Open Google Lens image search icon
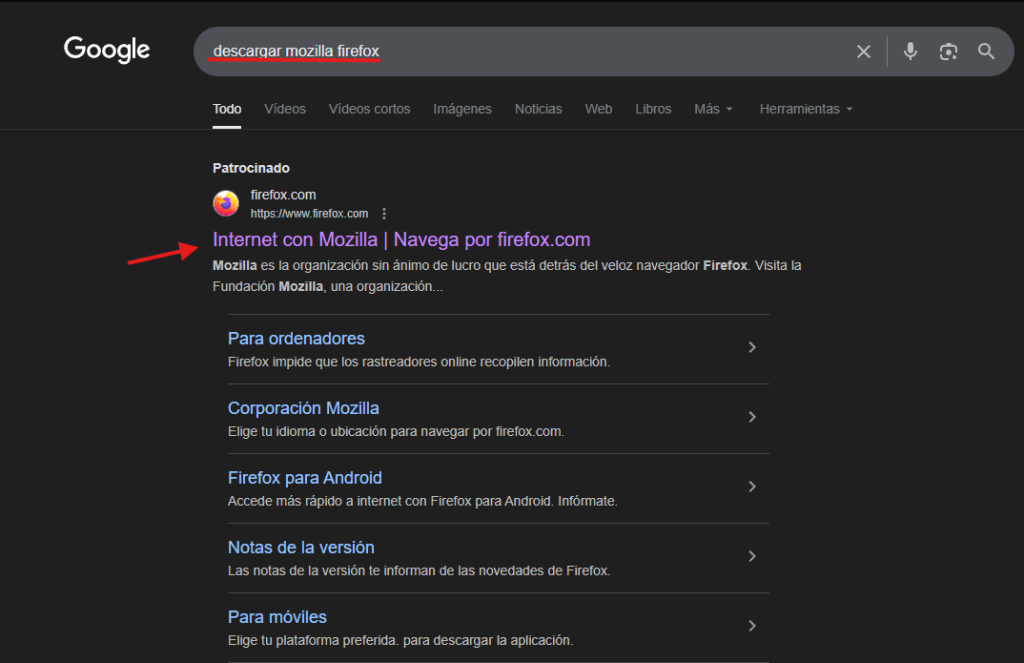 click(x=948, y=52)
